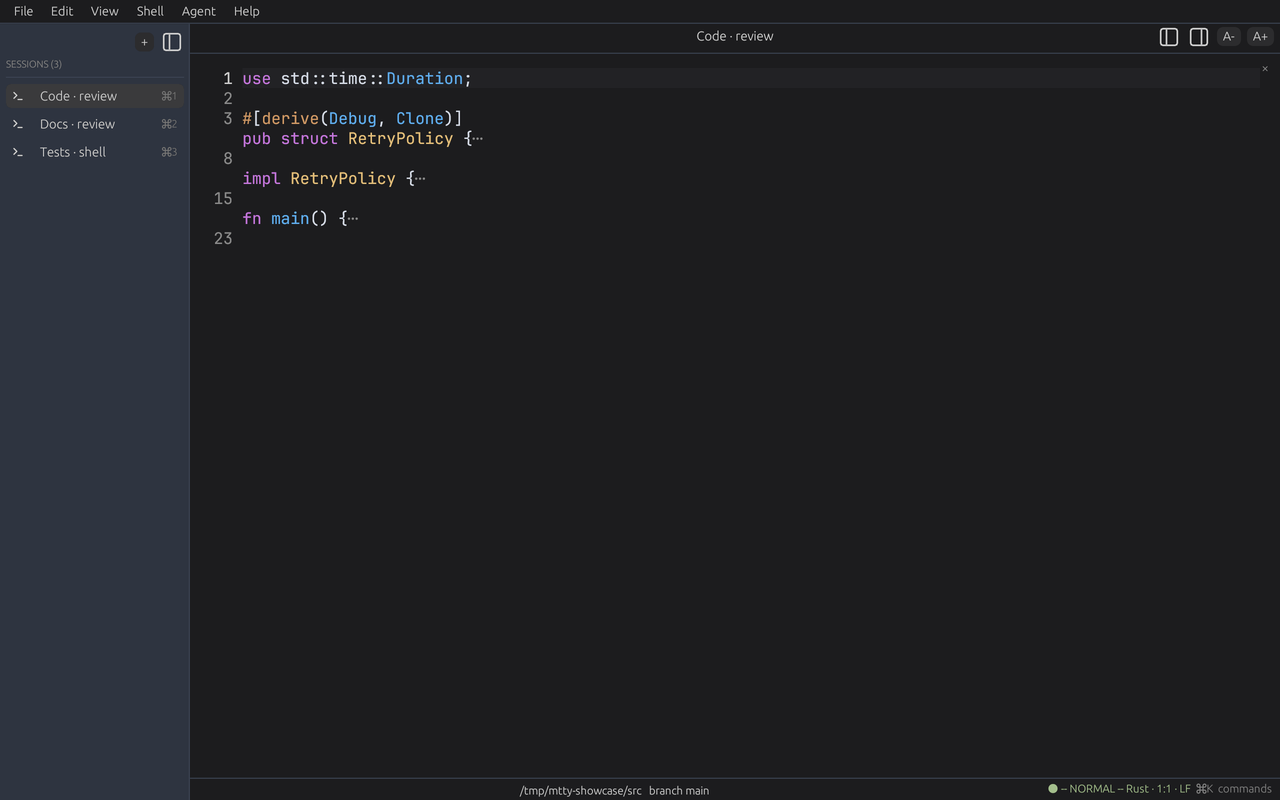Image resolution: width=1280 pixels, height=800 pixels.
Task: Click terminal icon beside Tests · shell
Action: click(18, 152)
